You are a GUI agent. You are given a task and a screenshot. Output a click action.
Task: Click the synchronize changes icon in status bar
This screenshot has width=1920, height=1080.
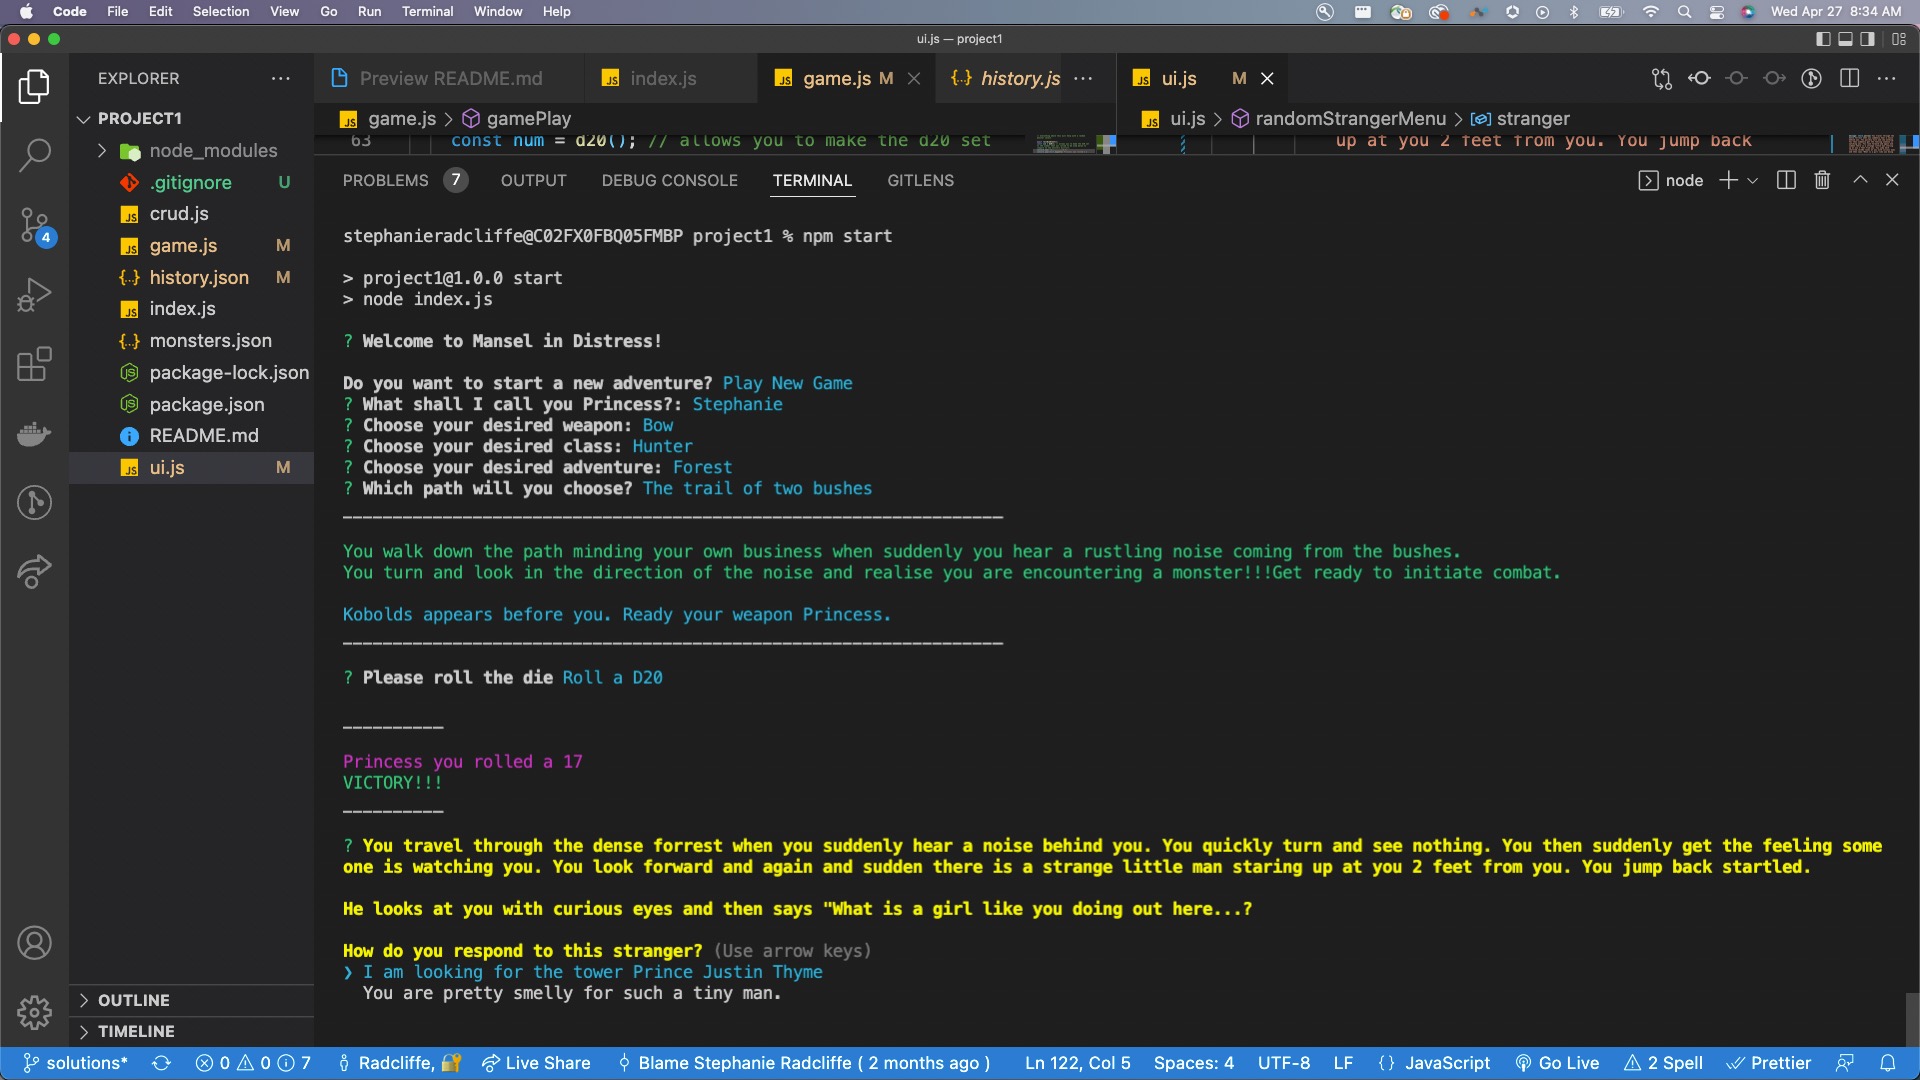click(x=161, y=1063)
